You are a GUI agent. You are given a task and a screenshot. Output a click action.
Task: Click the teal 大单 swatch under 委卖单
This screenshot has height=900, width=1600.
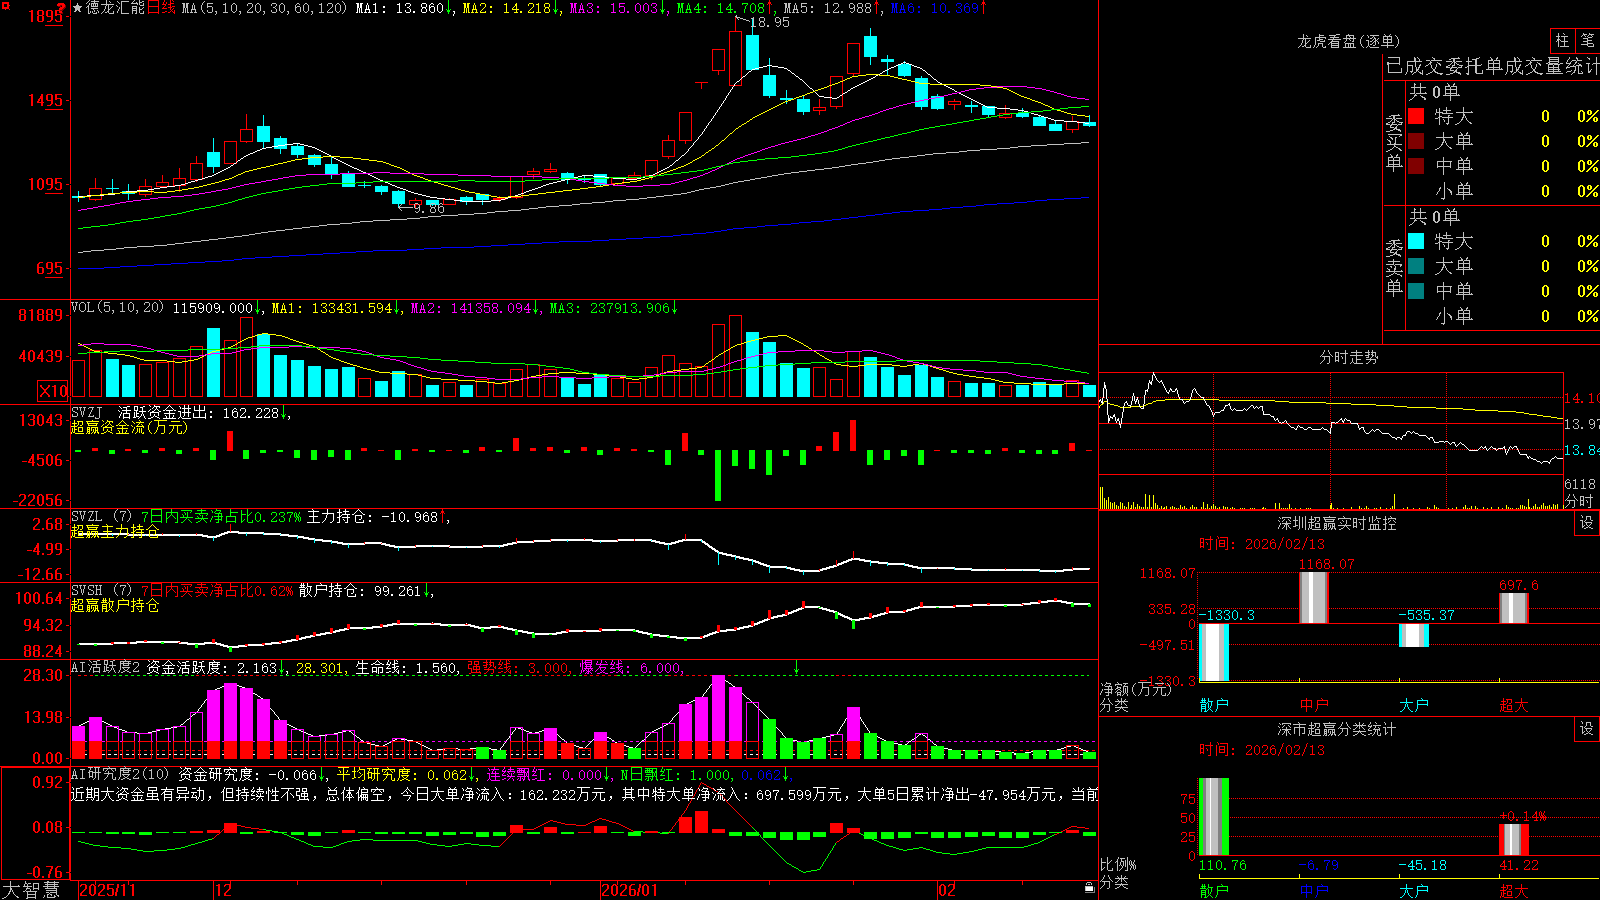(1416, 266)
